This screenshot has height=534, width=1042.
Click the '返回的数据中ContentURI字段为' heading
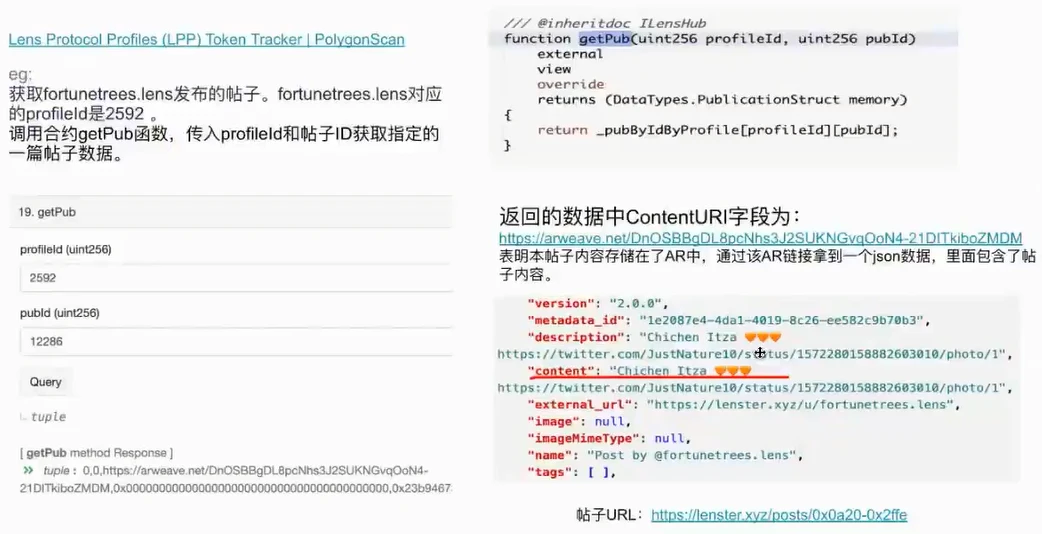click(650, 217)
